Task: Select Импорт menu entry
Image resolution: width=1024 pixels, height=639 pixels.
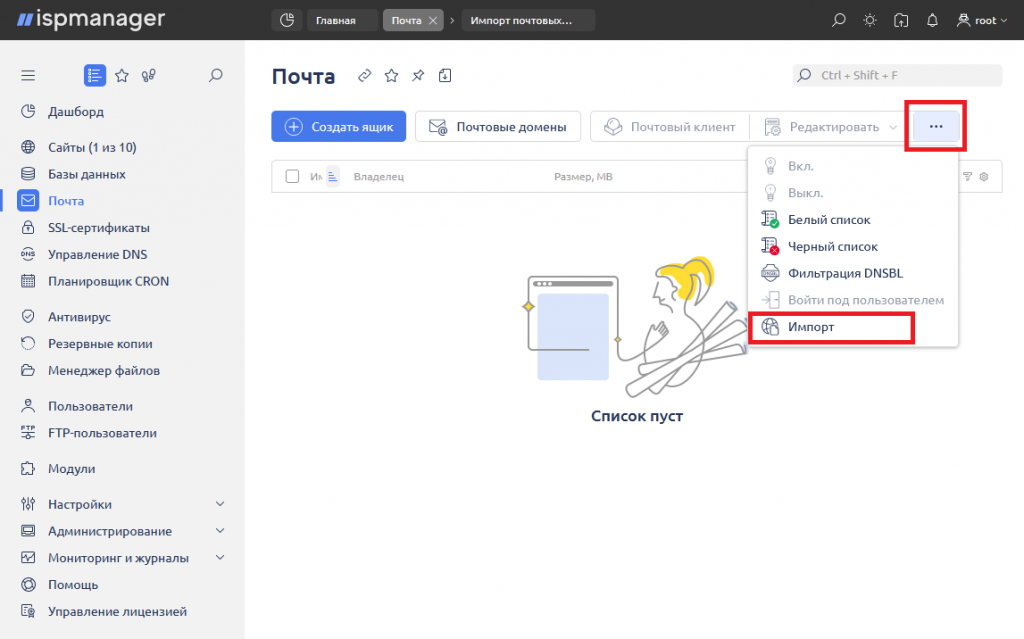Action: pyautogui.click(x=853, y=327)
